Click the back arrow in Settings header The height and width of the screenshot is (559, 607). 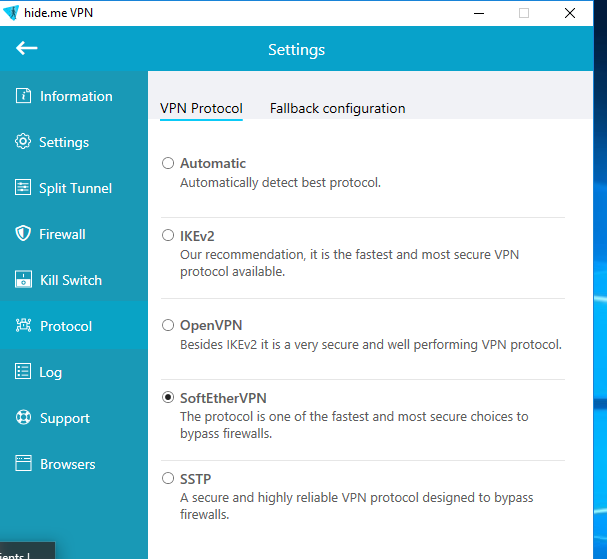click(x=27, y=48)
